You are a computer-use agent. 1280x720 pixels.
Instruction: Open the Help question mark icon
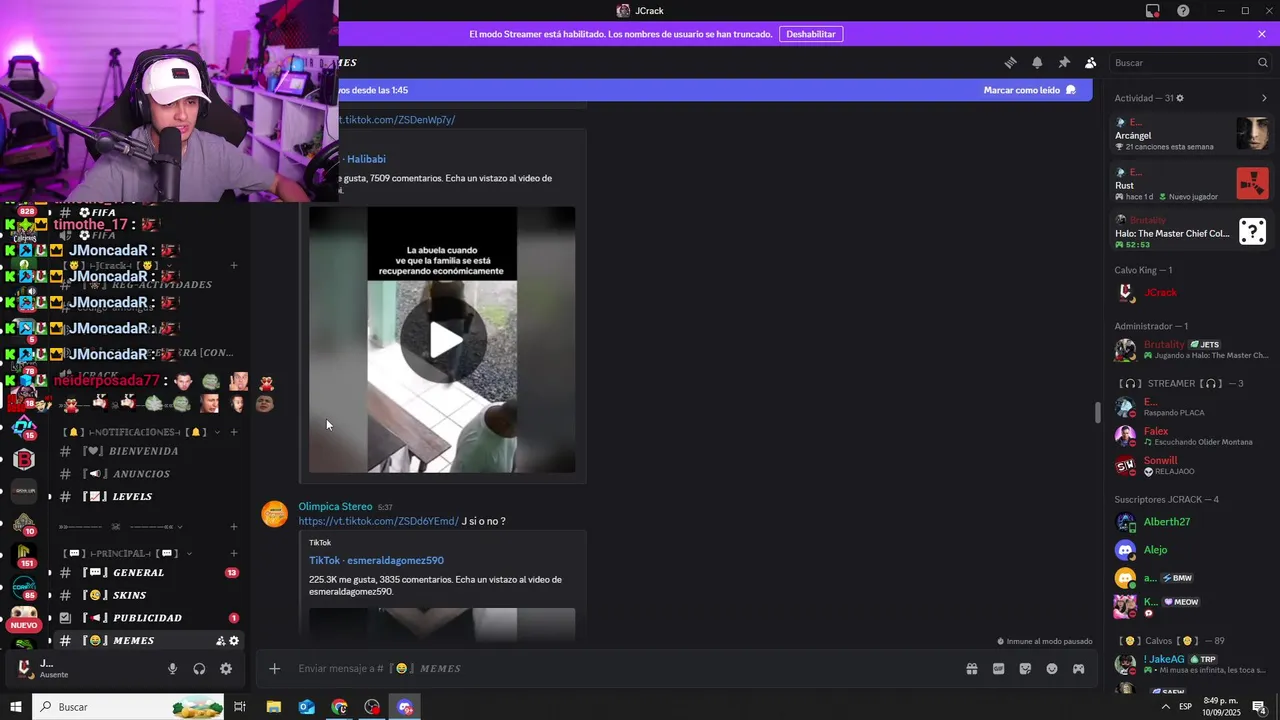pos(1183,11)
